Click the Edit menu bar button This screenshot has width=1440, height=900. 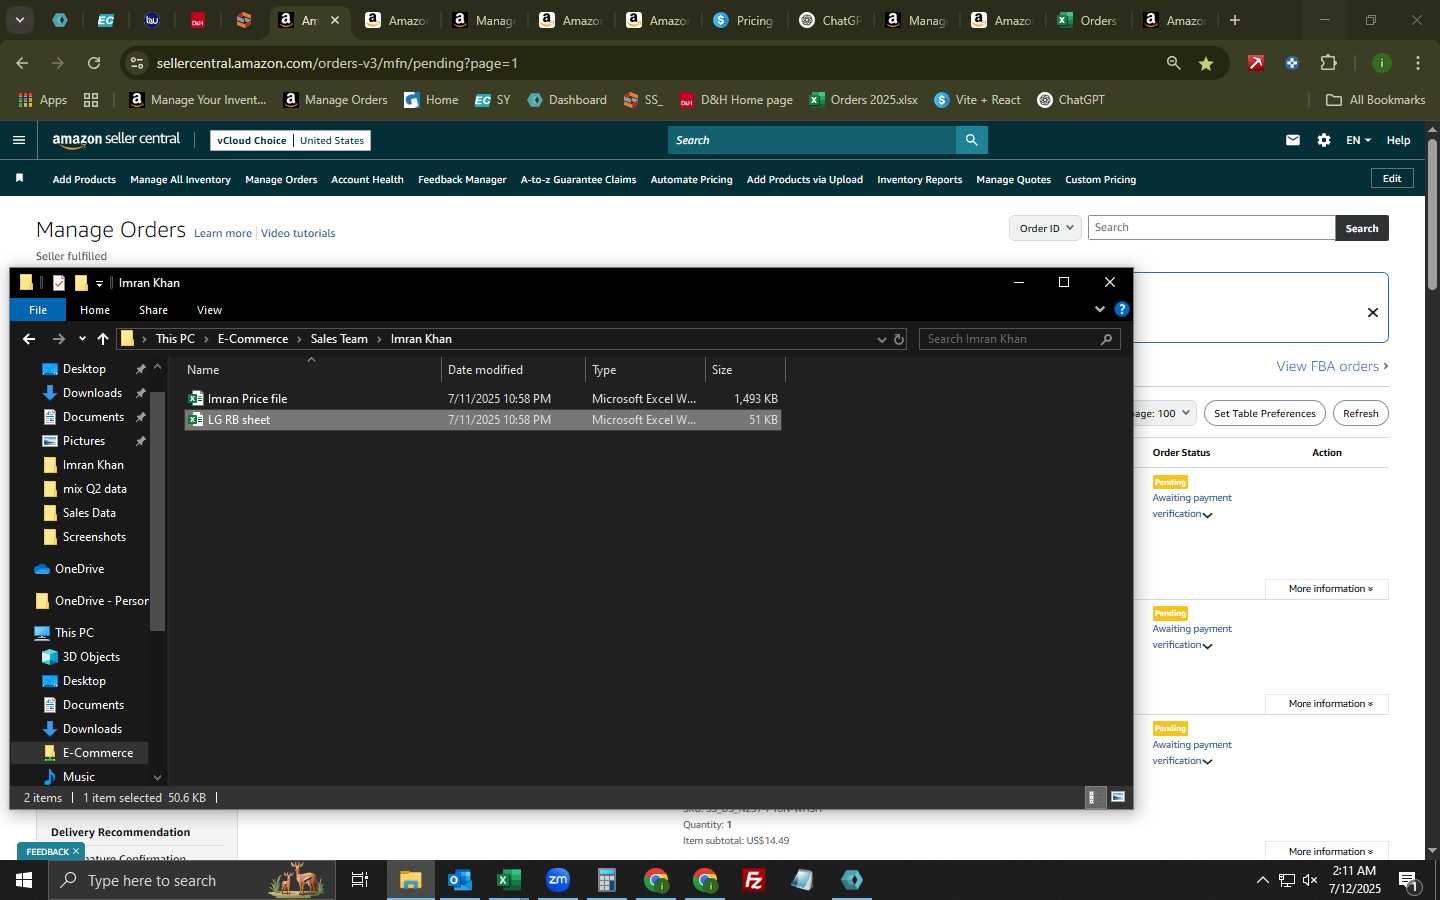tap(1392, 178)
